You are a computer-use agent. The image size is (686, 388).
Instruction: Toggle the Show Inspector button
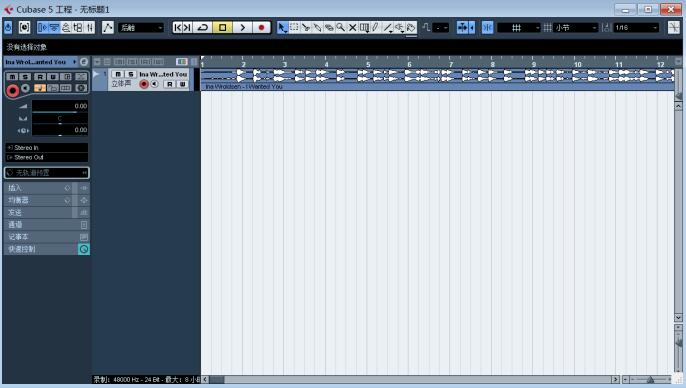click(x=42, y=28)
